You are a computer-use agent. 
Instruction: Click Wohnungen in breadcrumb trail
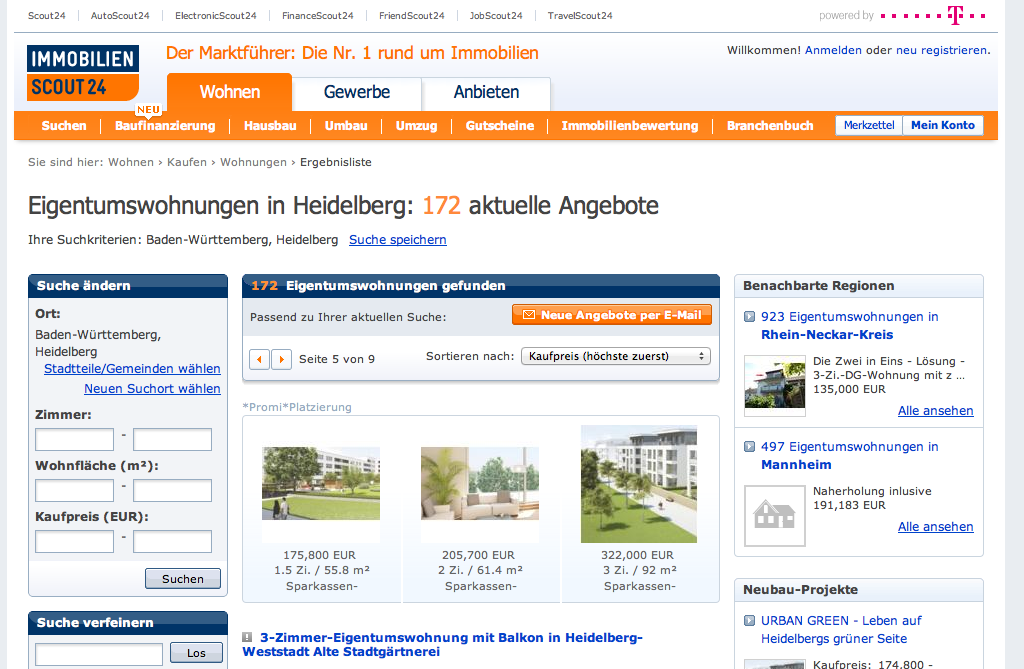pos(253,162)
